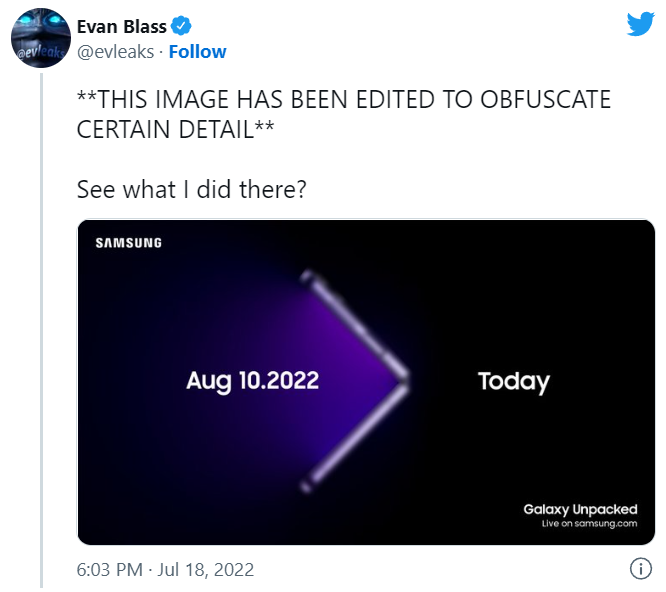Open the 6:03 PM Jul 18, 2022 timestamp
The width and height of the screenshot is (666, 592).
[165, 570]
